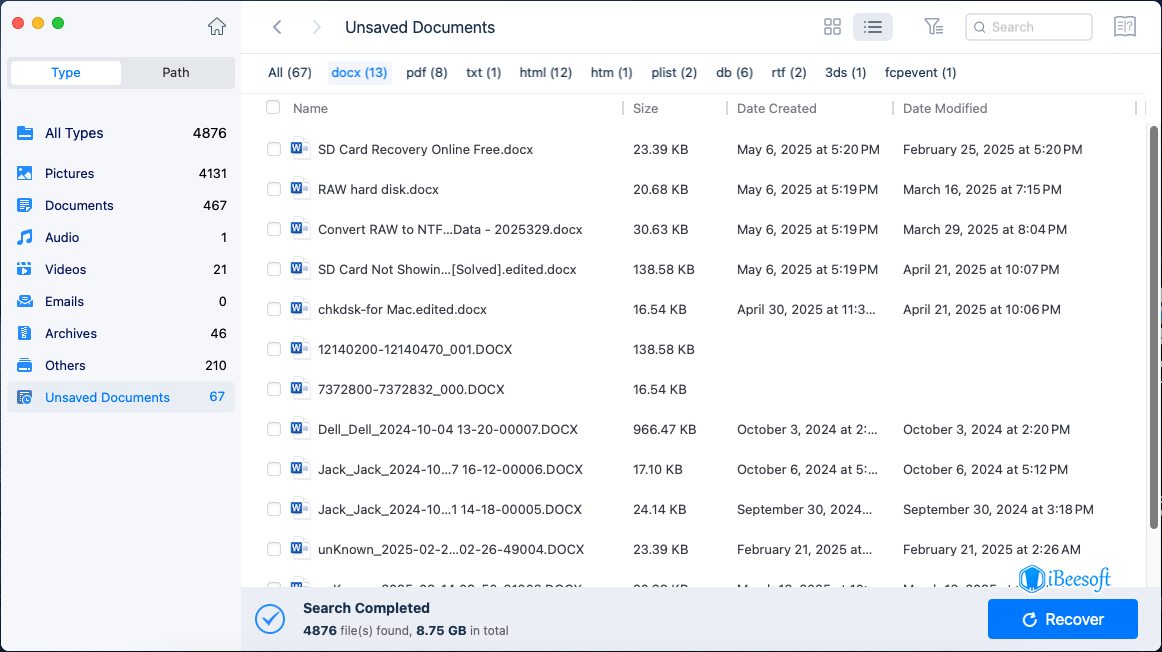Click Word icon of chkdsk-for Mac.edited.docx

299,309
